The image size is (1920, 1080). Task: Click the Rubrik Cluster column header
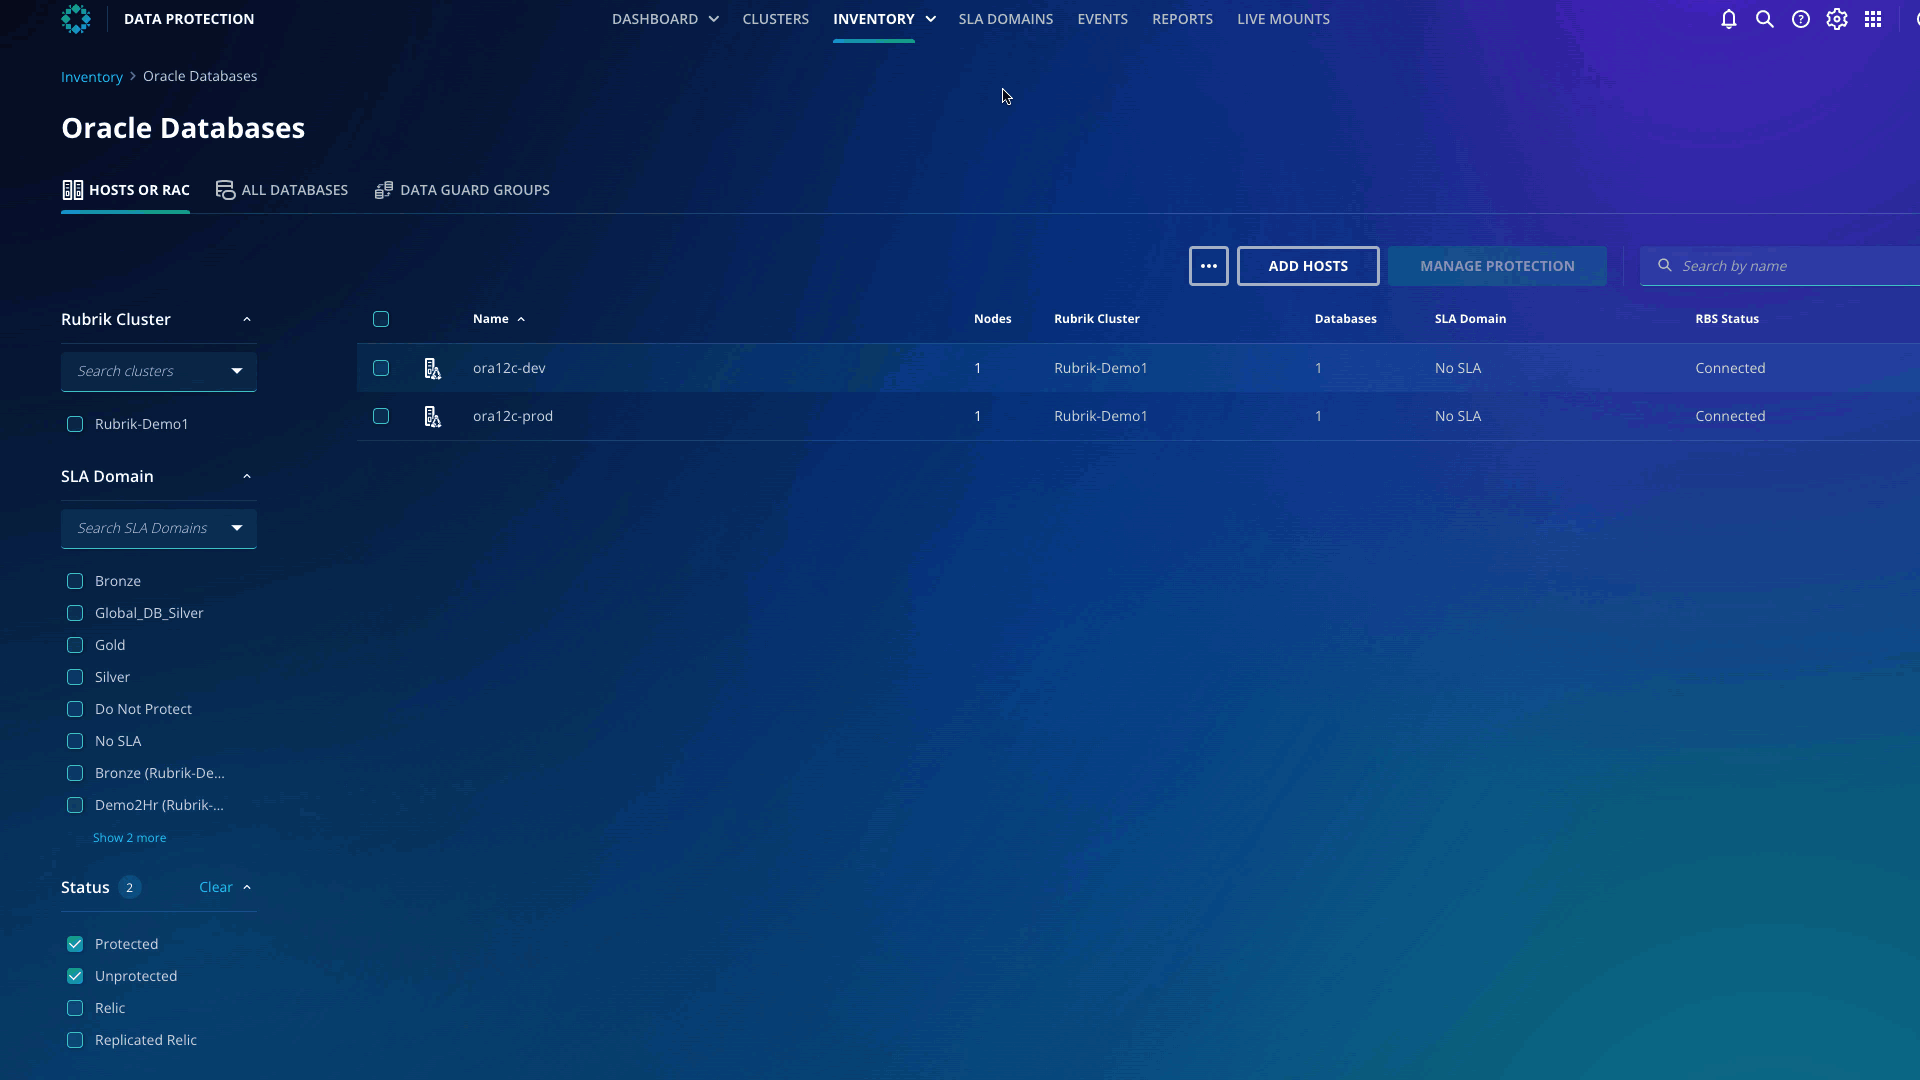pos(1097,319)
